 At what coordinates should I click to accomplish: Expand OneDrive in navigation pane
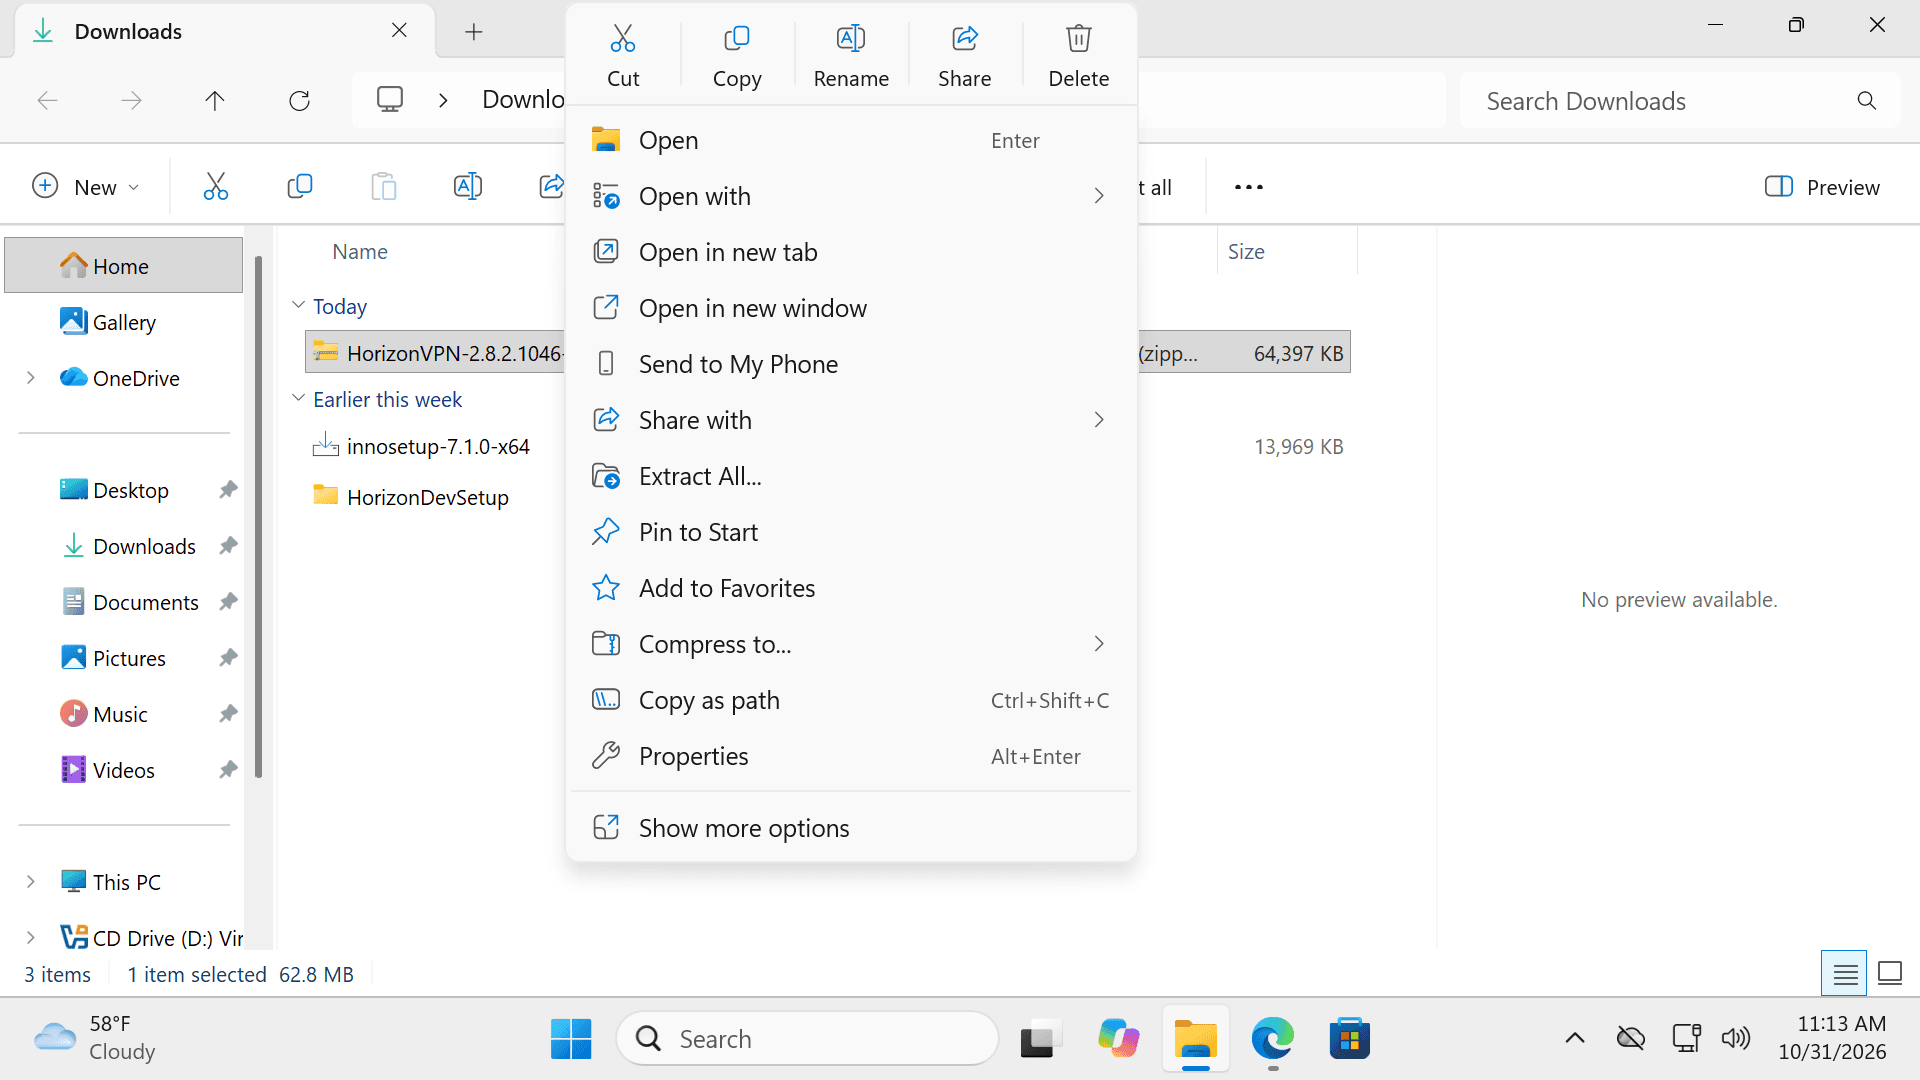(31, 378)
